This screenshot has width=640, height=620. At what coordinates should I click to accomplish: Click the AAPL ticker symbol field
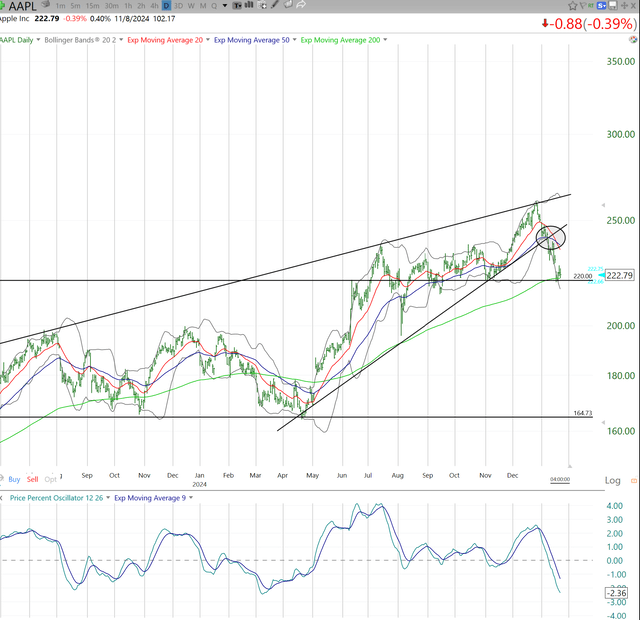click(x=22, y=6)
